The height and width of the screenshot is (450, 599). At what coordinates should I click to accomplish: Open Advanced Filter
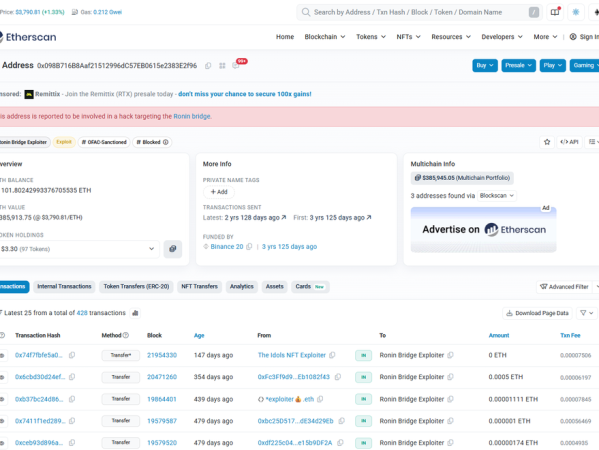pyautogui.click(x=564, y=287)
